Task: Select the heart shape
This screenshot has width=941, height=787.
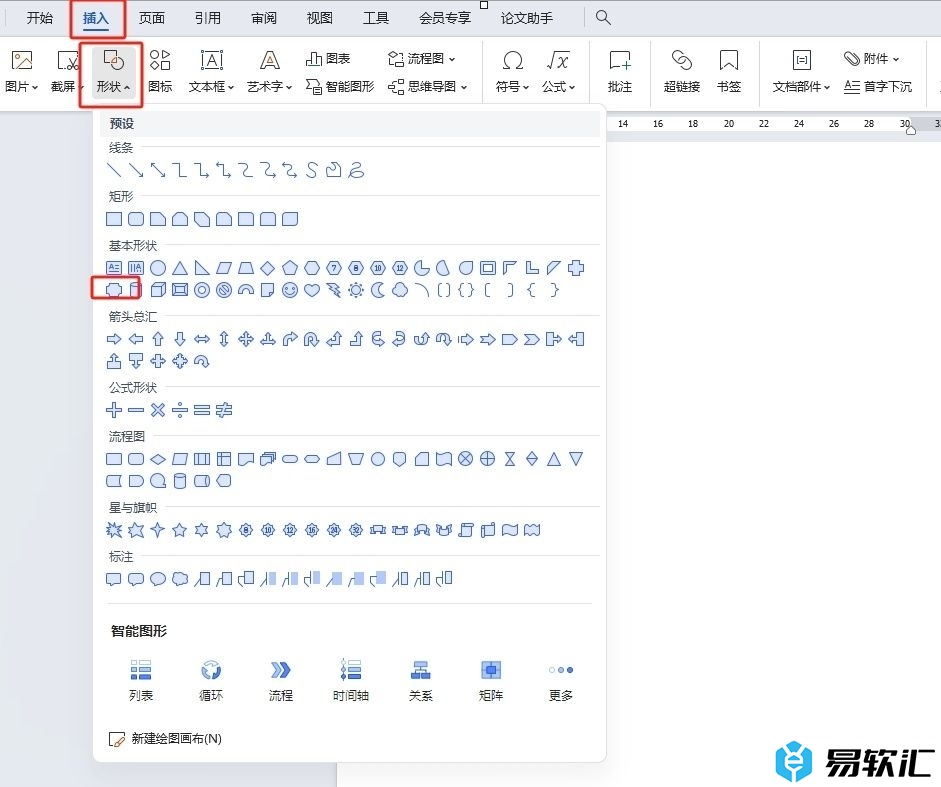Action: point(312,290)
